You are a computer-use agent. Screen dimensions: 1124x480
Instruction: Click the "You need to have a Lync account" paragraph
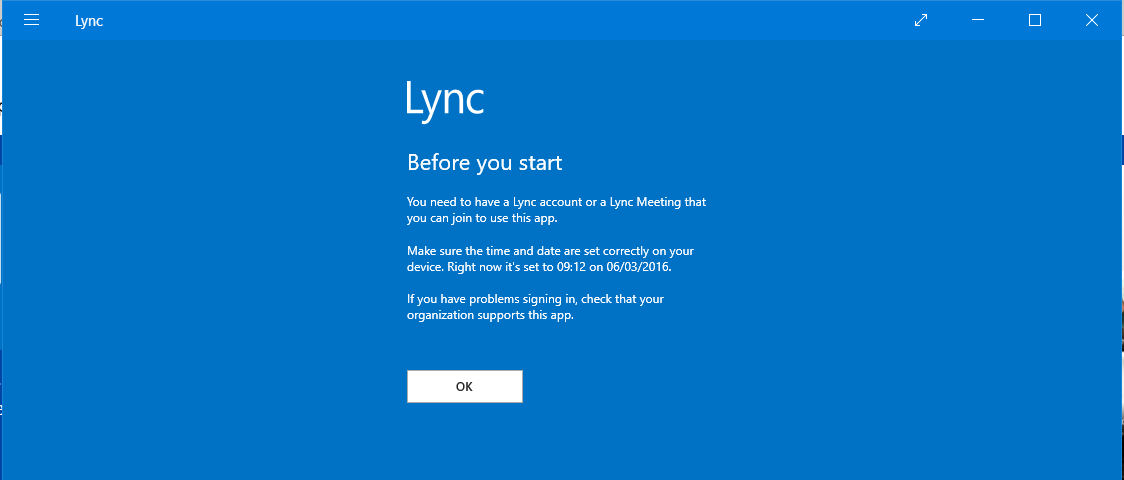tap(556, 209)
